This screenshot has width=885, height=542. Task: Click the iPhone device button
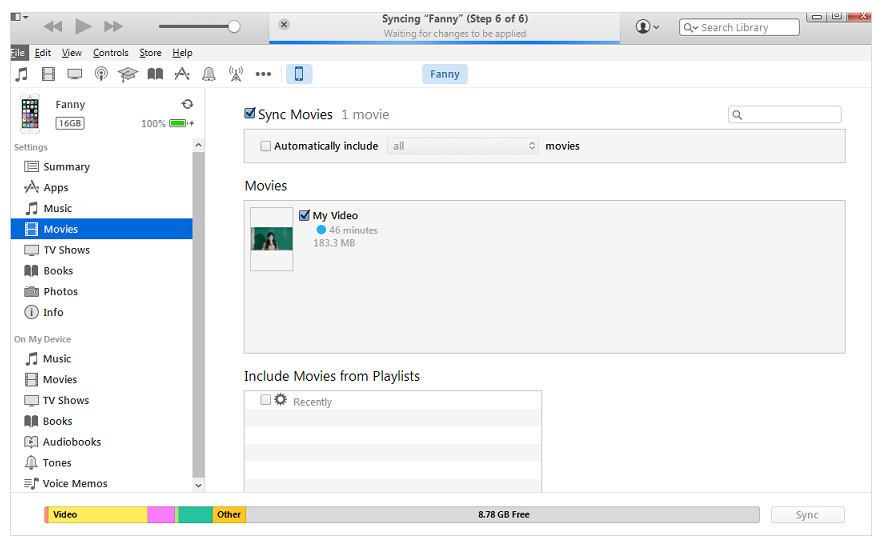(298, 74)
